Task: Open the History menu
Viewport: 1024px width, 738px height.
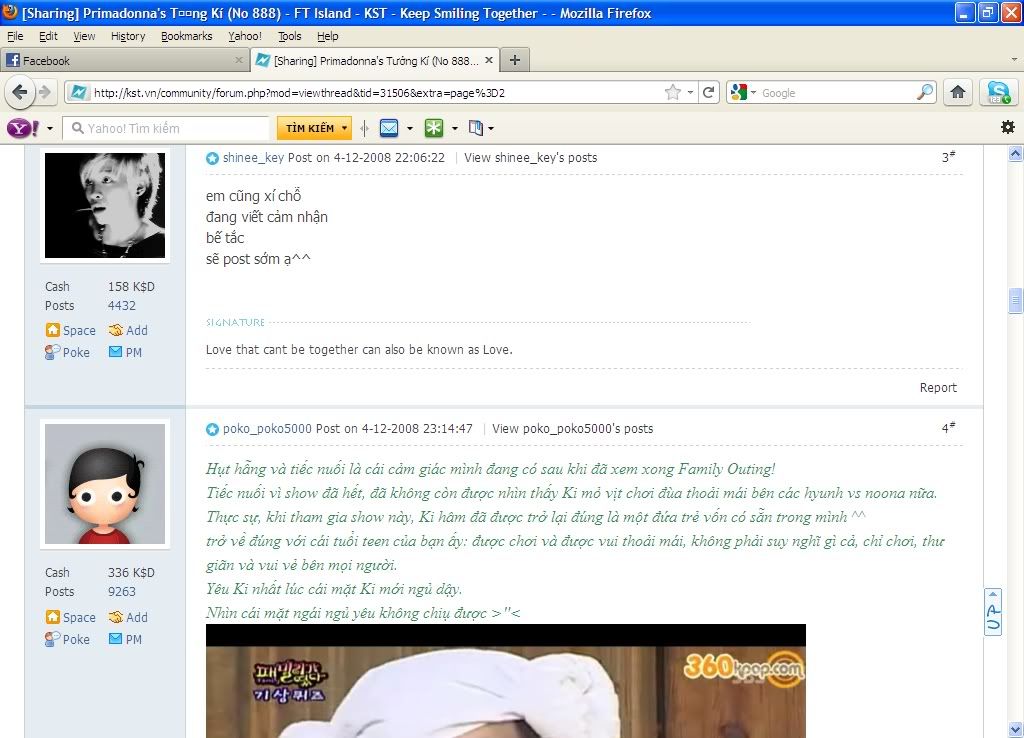Action: click(x=128, y=36)
